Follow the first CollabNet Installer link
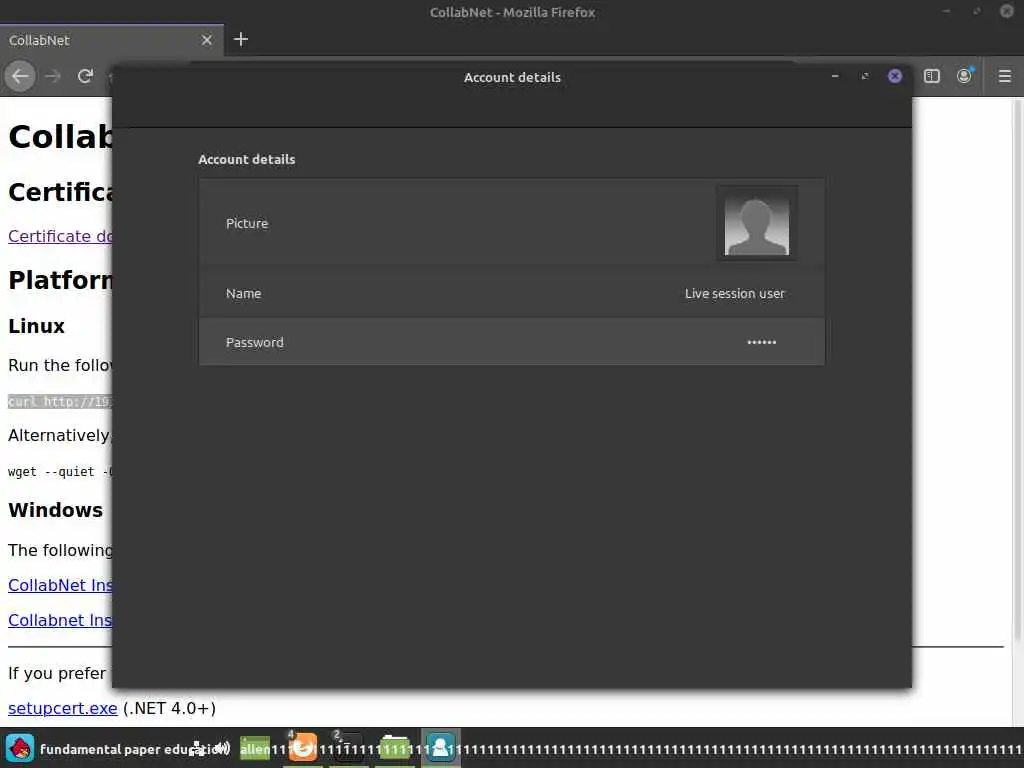Image resolution: width=1024 pixels, height=768 pixels. click(60, 585)
